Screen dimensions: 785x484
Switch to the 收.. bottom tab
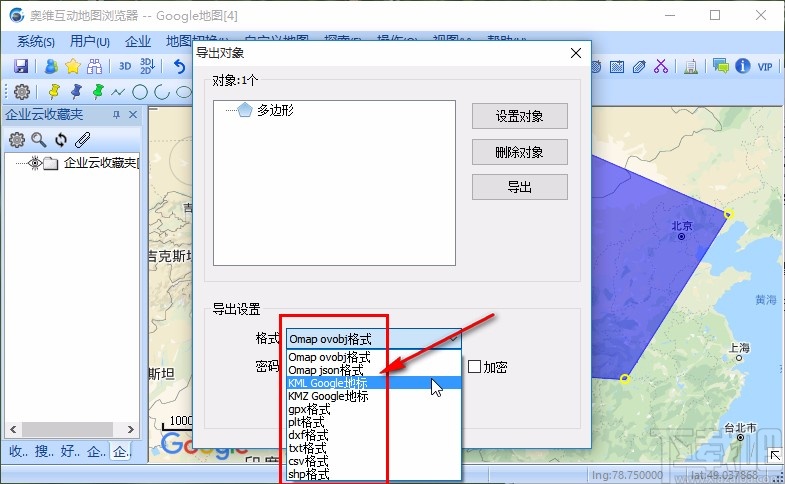click(19, 451)
